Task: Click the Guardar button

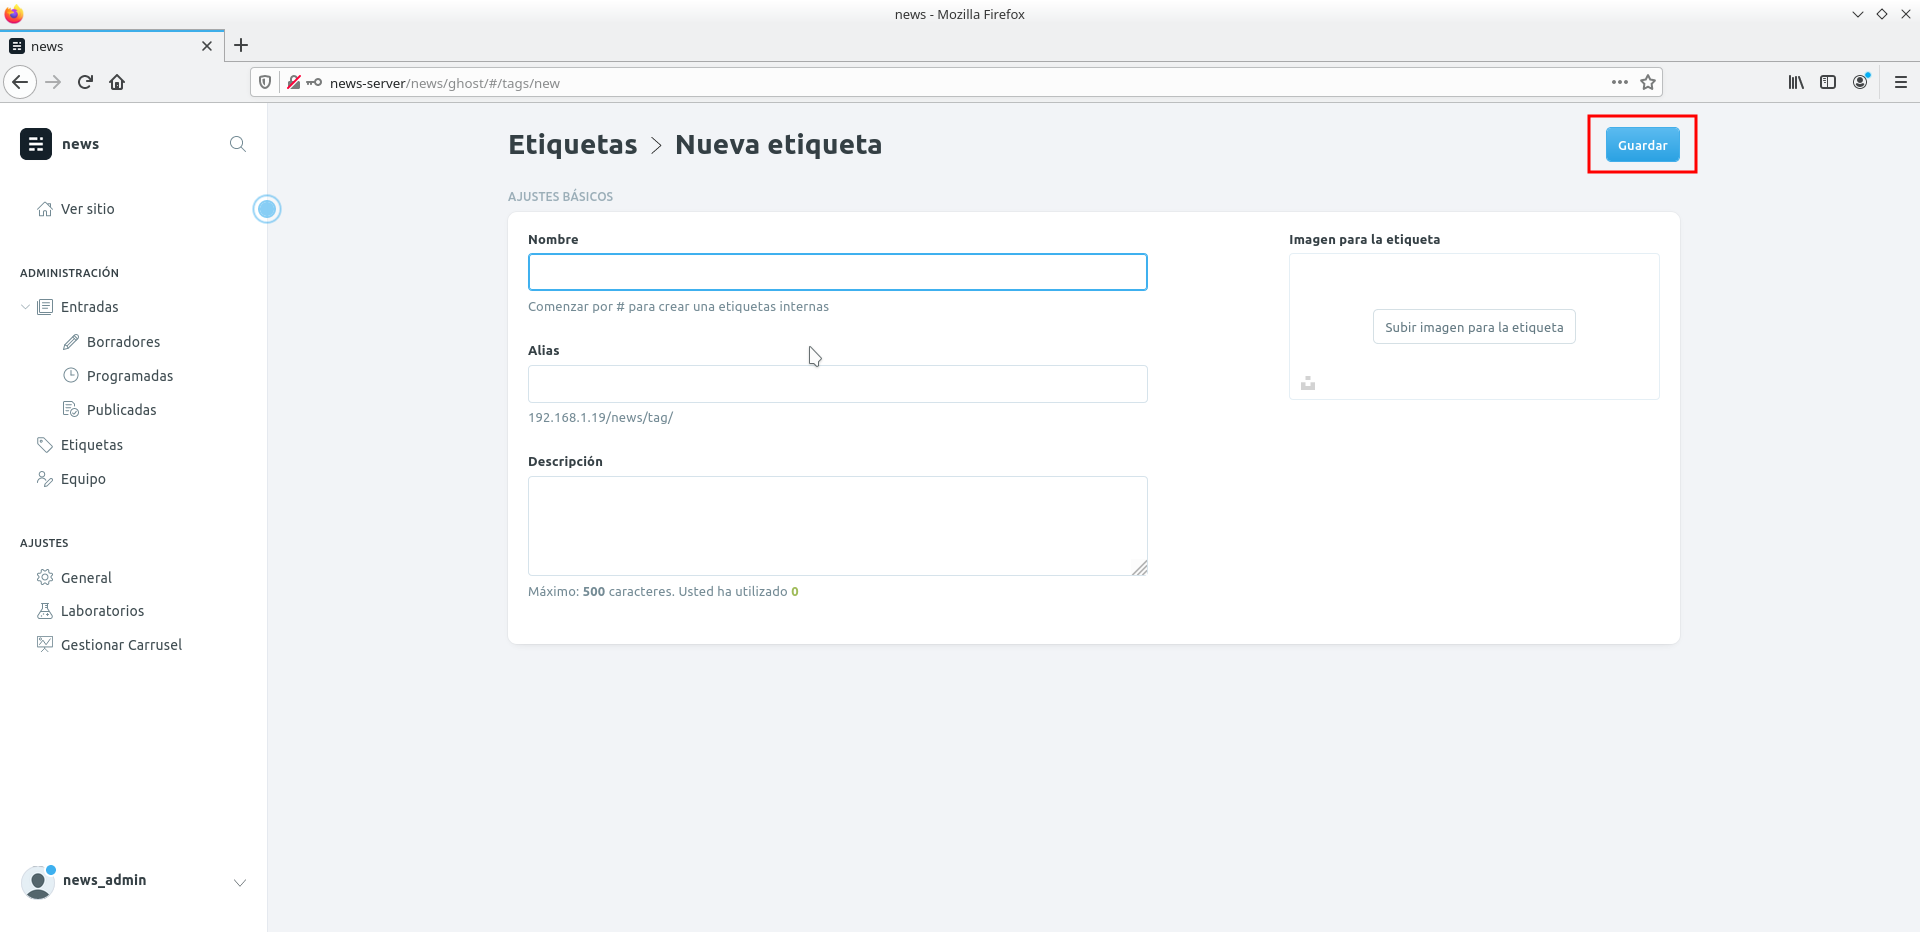Action: tap(1642, 145)
